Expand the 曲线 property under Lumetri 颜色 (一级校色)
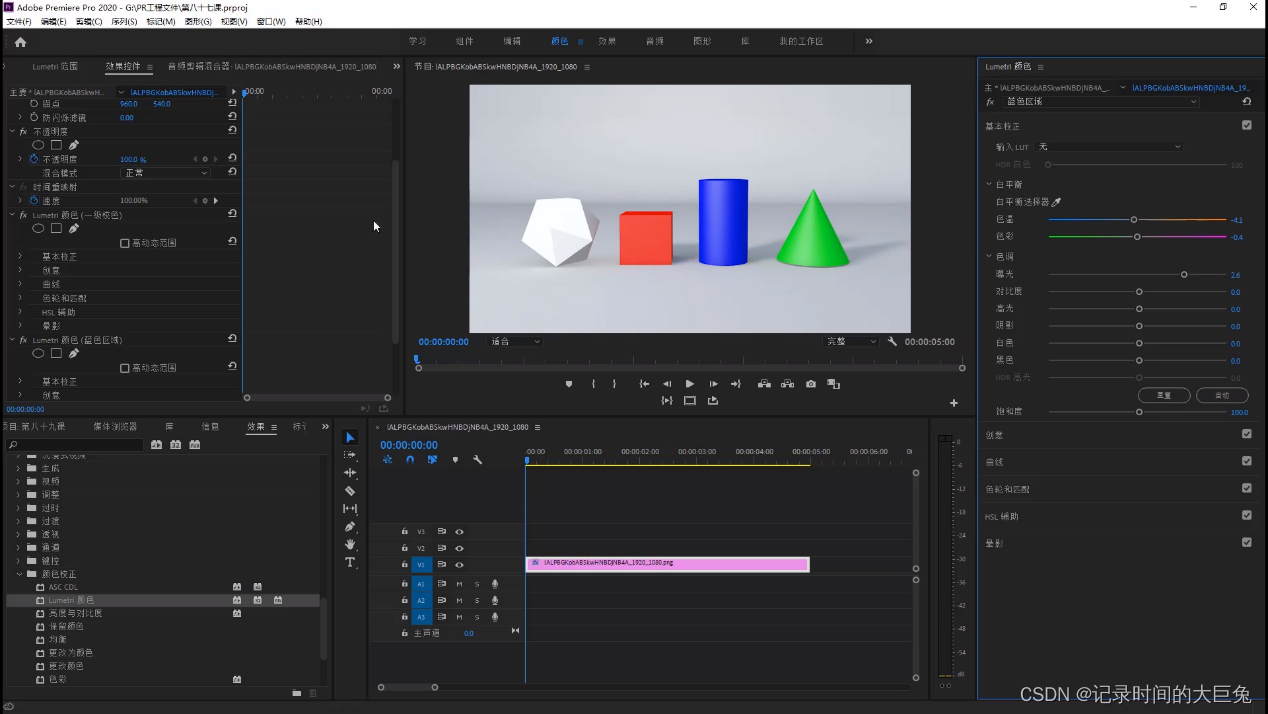The image size is (1268, 714). point(20,284)
